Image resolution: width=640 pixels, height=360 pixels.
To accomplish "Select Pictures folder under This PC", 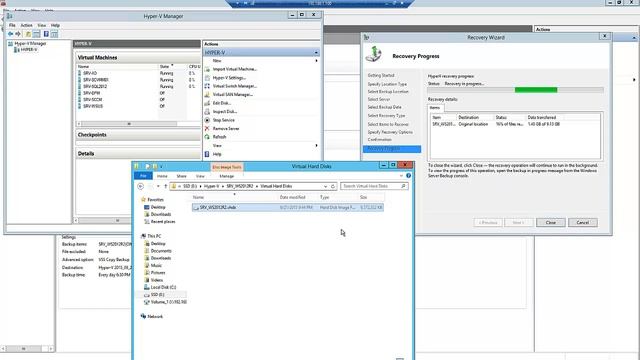I will tap(158, 273).
